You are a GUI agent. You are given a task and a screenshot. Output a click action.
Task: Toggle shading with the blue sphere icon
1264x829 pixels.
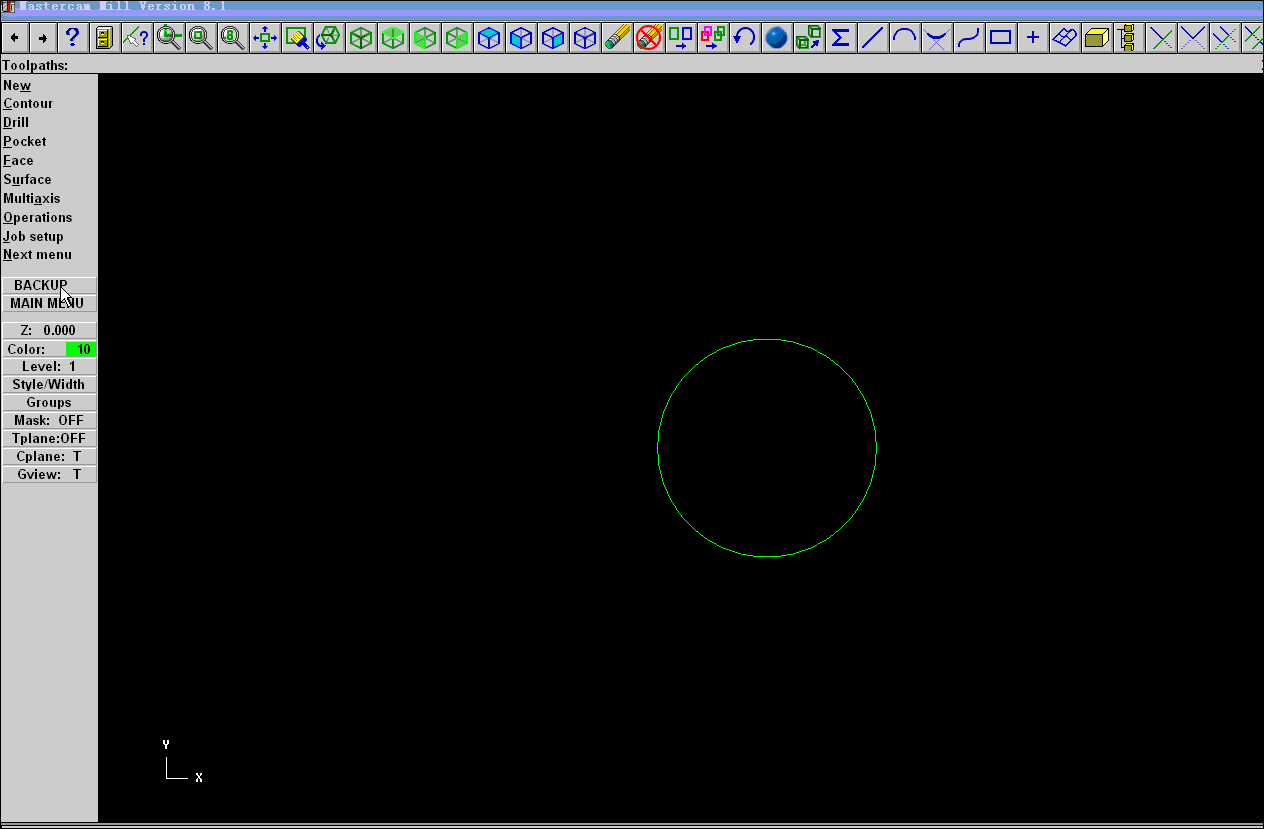[776, 38]
